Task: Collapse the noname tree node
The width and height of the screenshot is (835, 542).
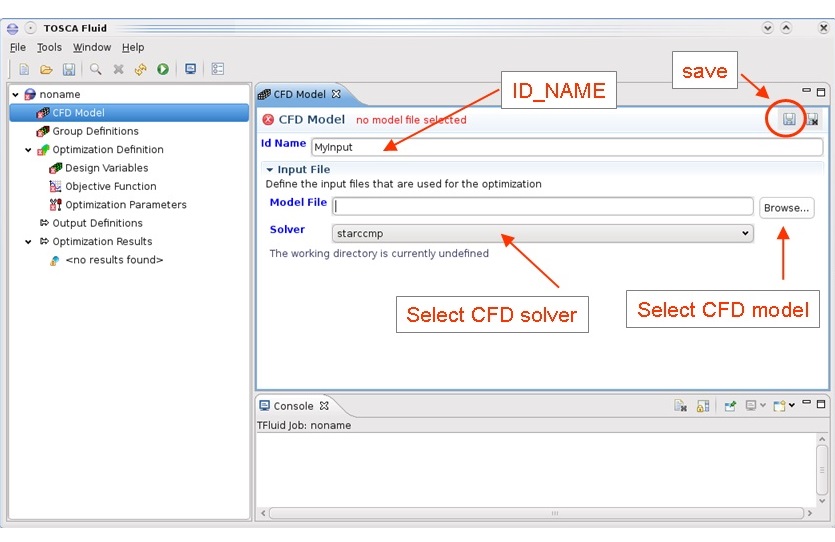Action: click(x=15, y=95)
